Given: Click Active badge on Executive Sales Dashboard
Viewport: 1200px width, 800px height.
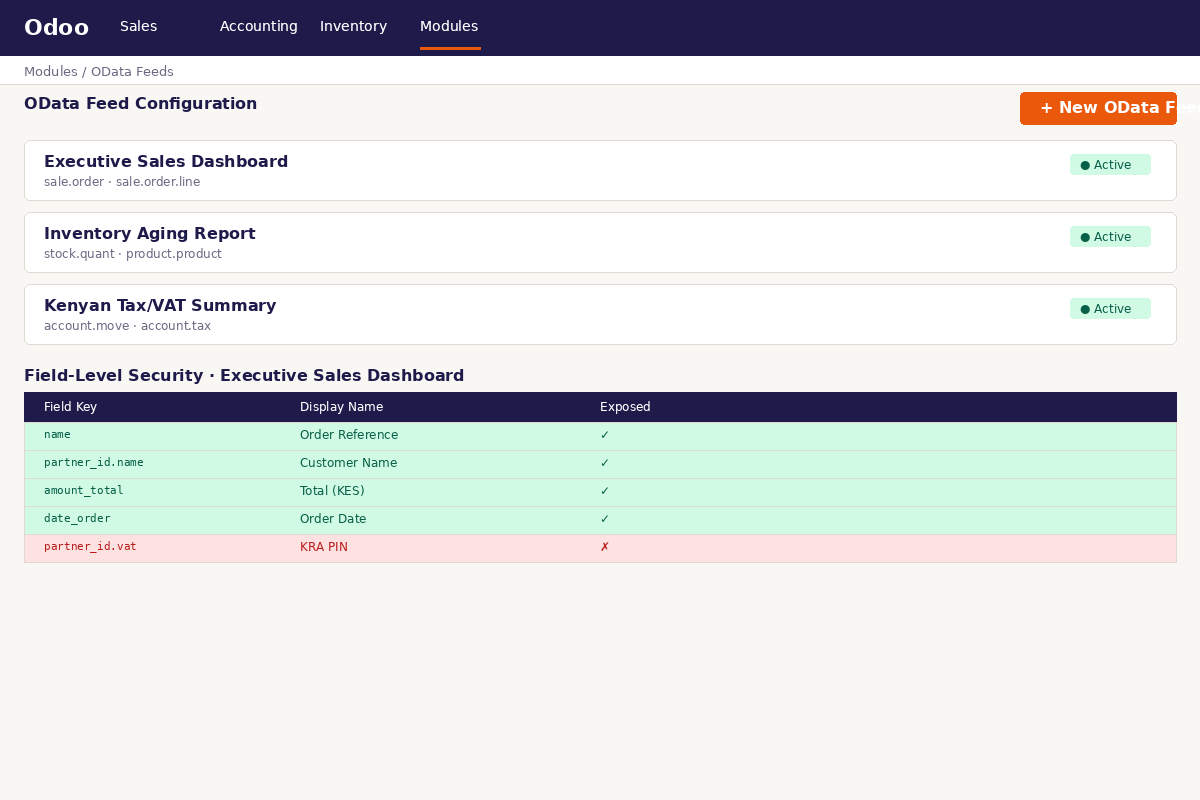Looking at the screenshot, I should pos(1110,165).
